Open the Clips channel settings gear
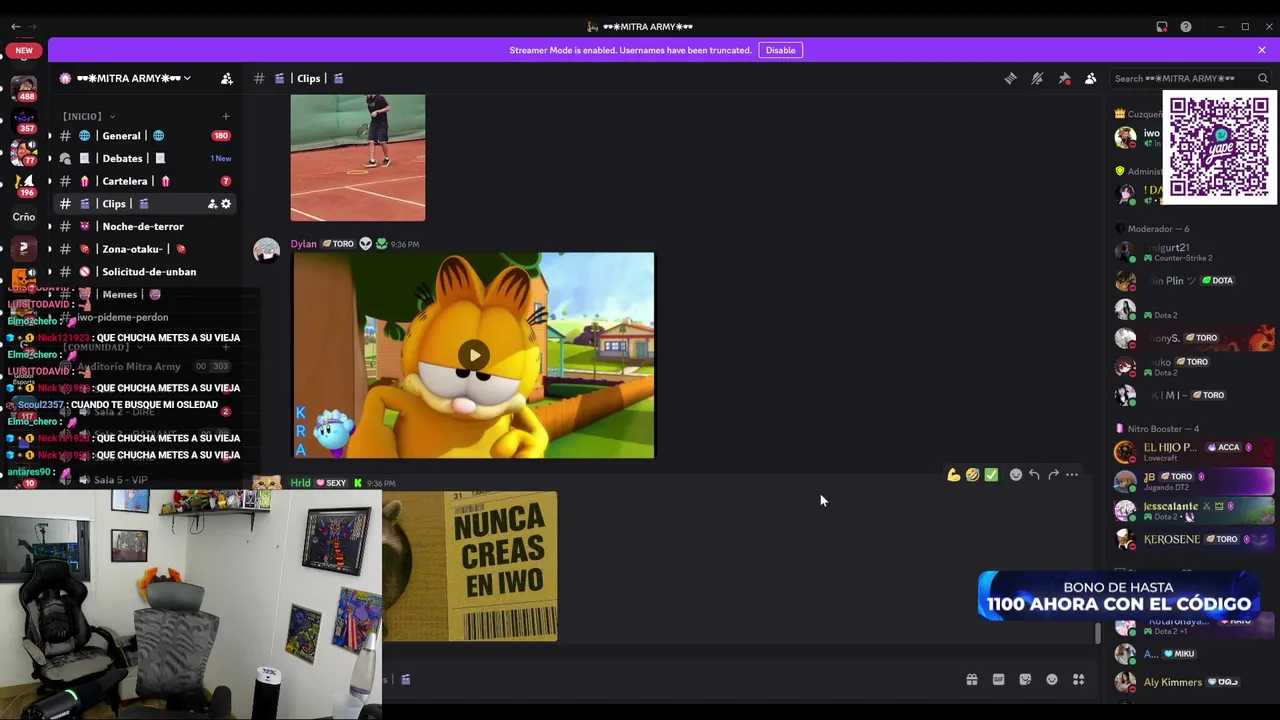Viewport: 1280px width, 720px height. (x=226, y=204)
